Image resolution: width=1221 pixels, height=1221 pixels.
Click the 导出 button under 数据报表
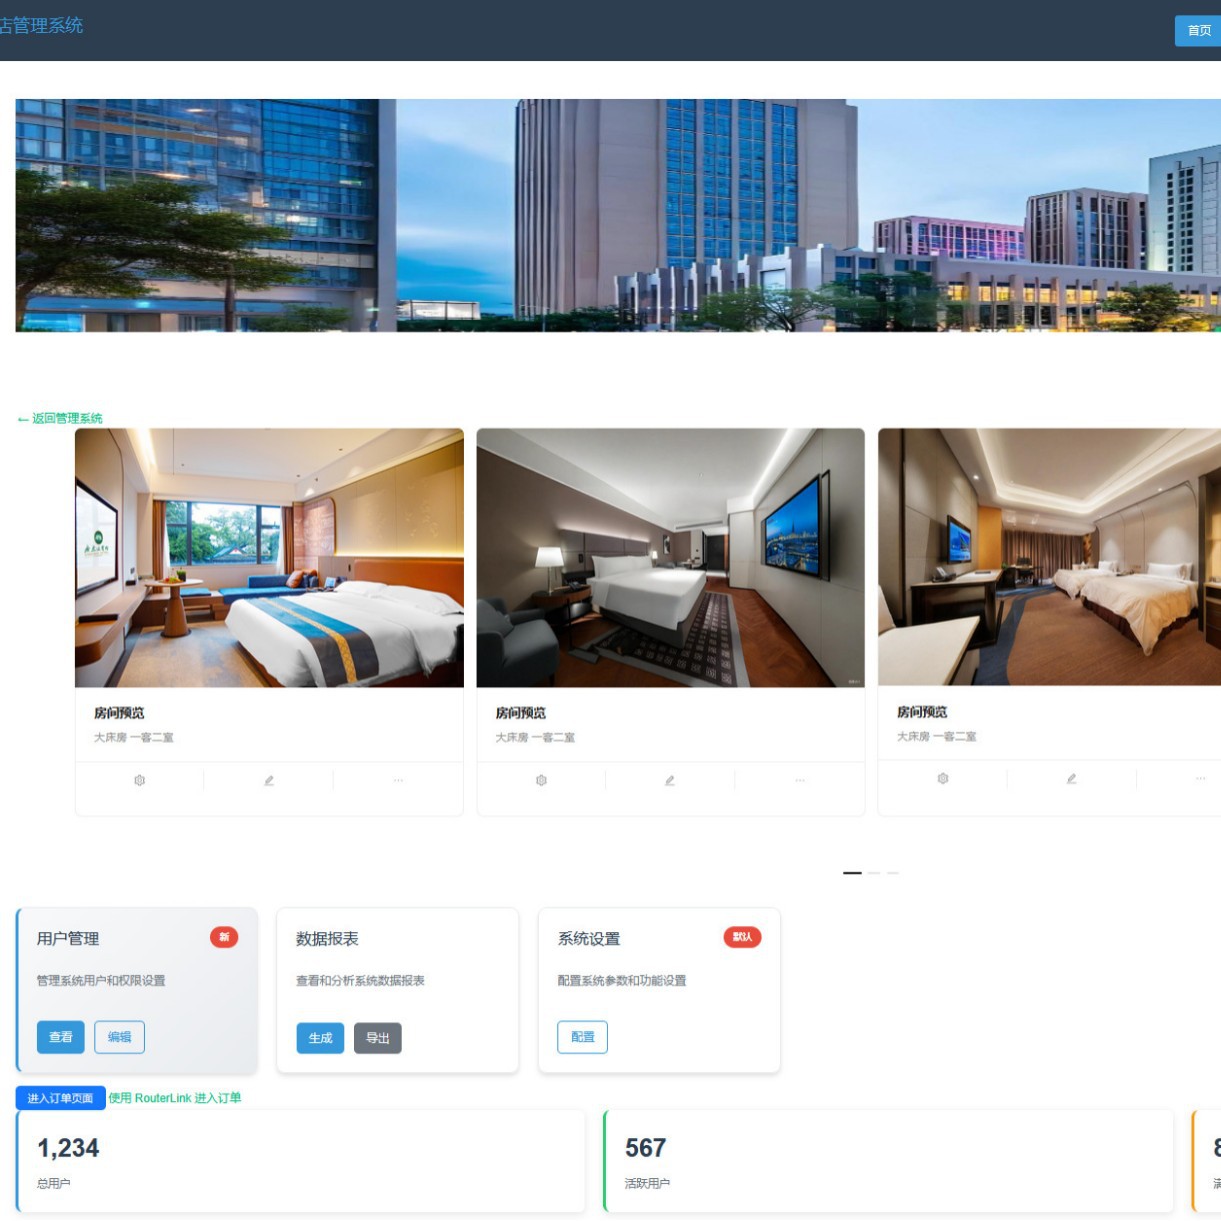point(378,1038)
